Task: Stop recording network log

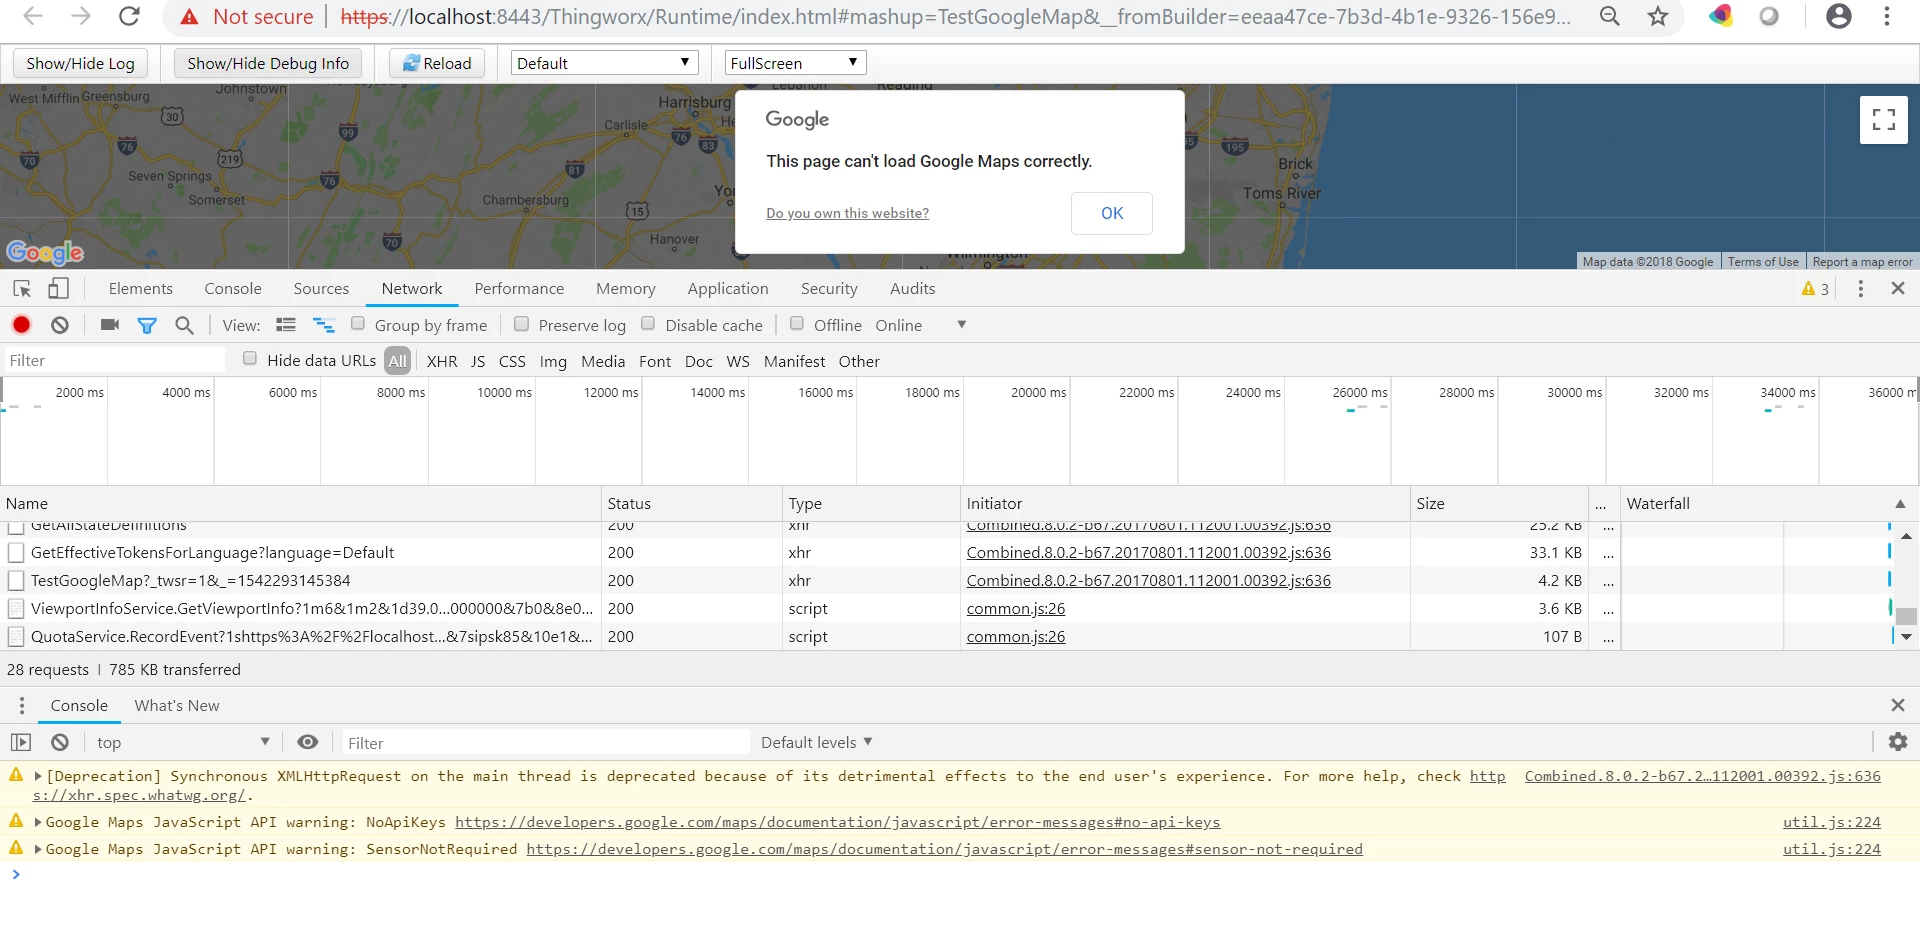Action: (21, 325)
